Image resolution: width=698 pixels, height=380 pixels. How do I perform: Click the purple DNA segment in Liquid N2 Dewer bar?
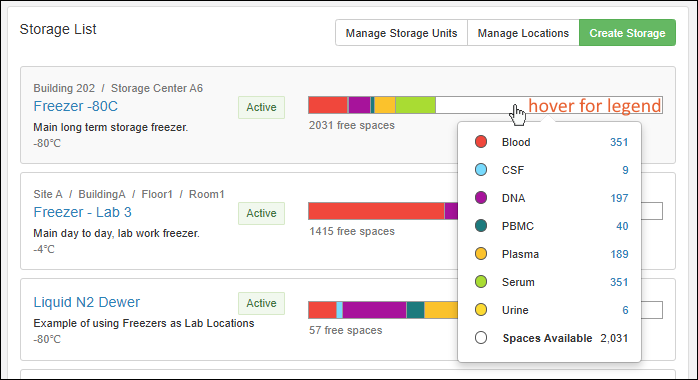point(374,310)
